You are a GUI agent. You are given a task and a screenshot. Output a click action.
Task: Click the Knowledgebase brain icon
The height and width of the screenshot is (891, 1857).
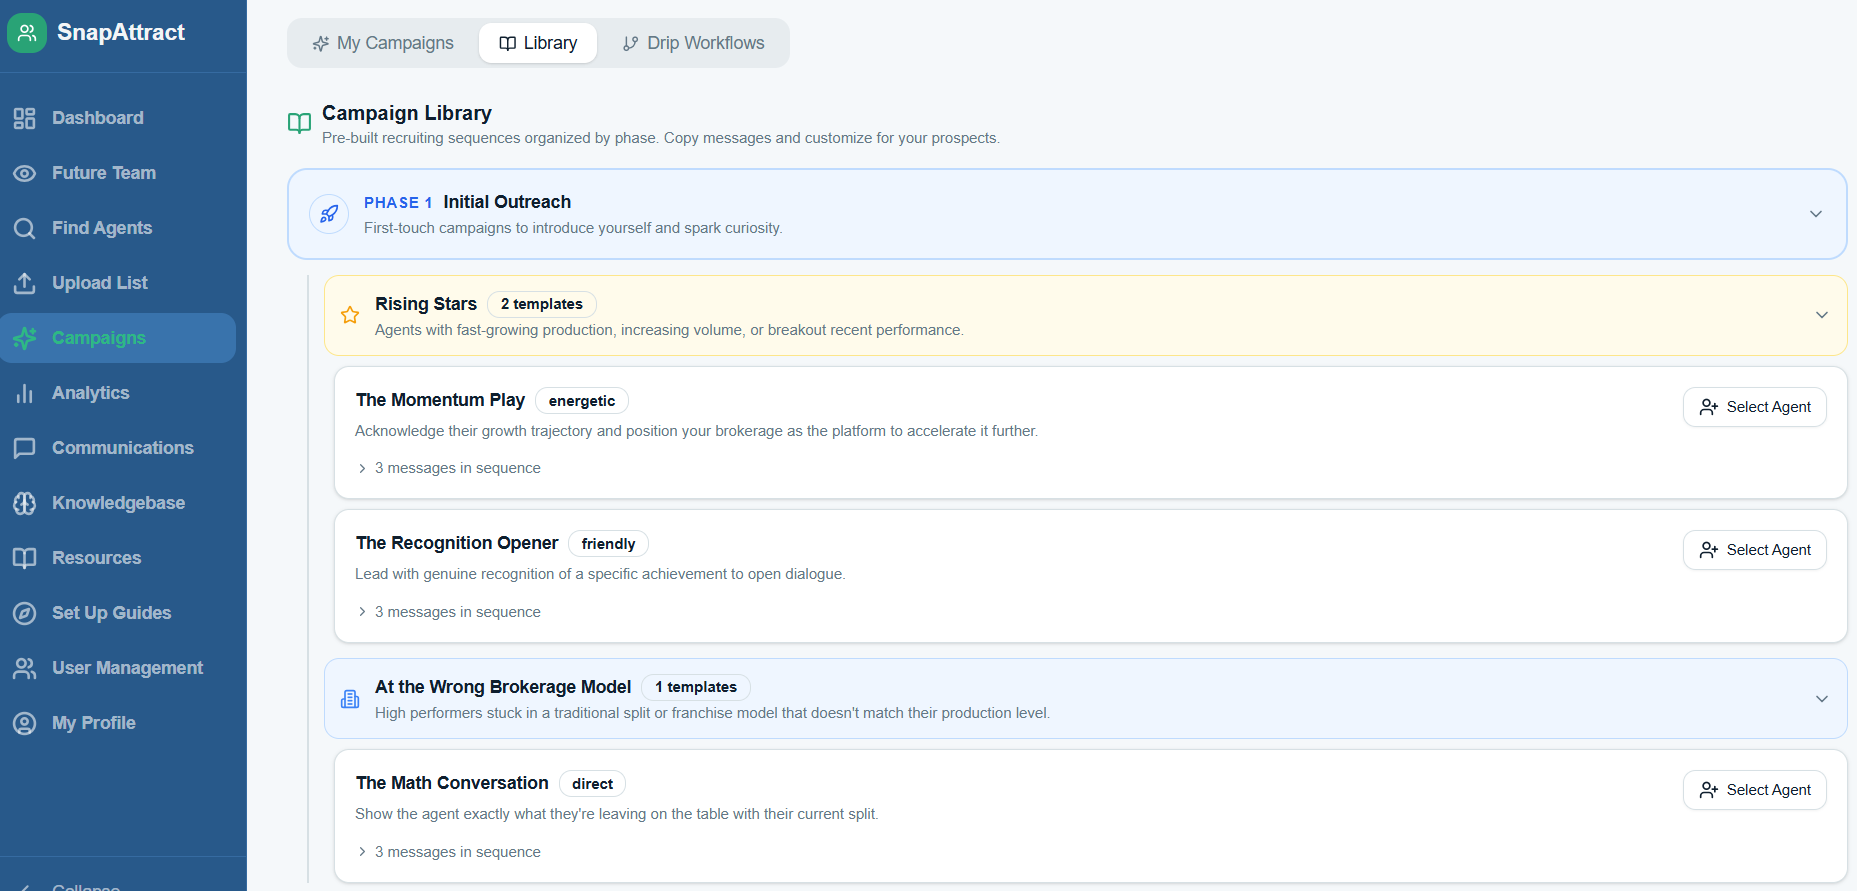pos(25,503)
